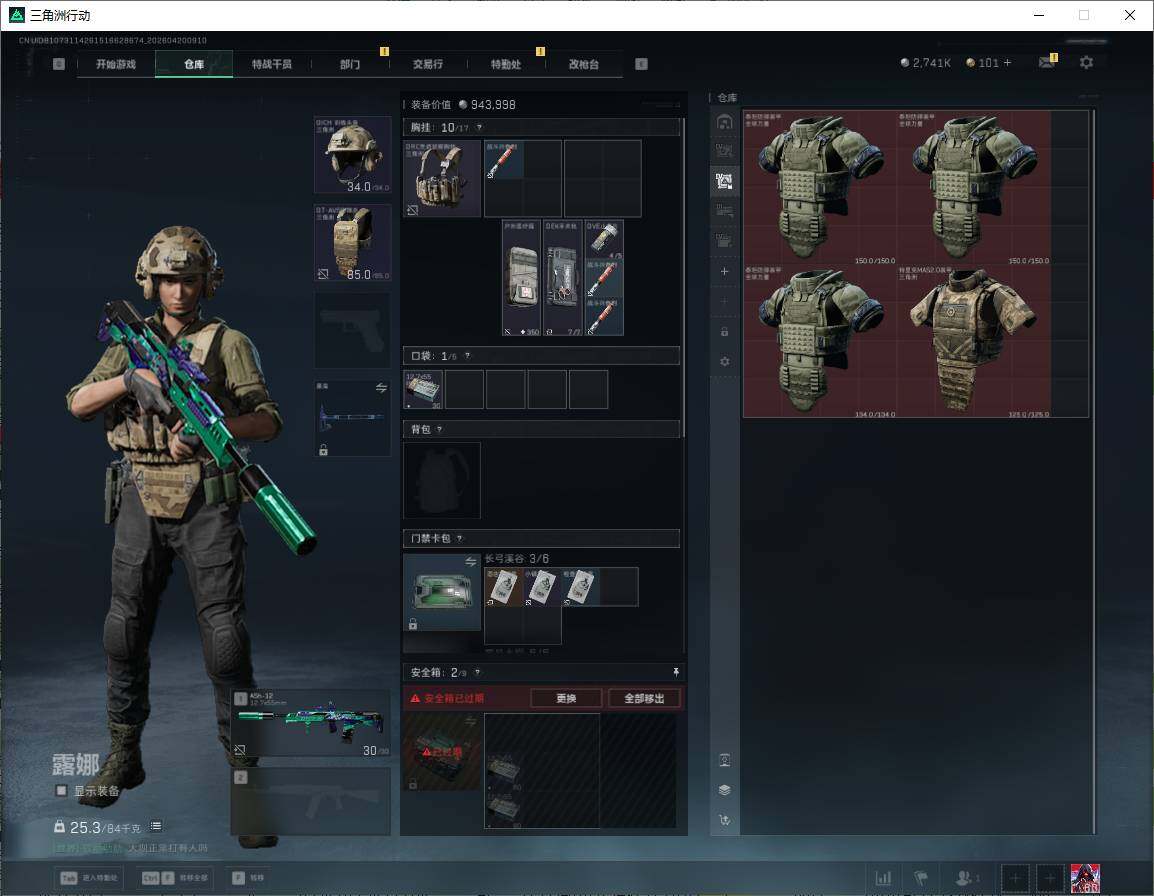The width and height of the screenshot is (1154, 896).
Task: Open the 开始游戏 tab
Action: [116, 64]
